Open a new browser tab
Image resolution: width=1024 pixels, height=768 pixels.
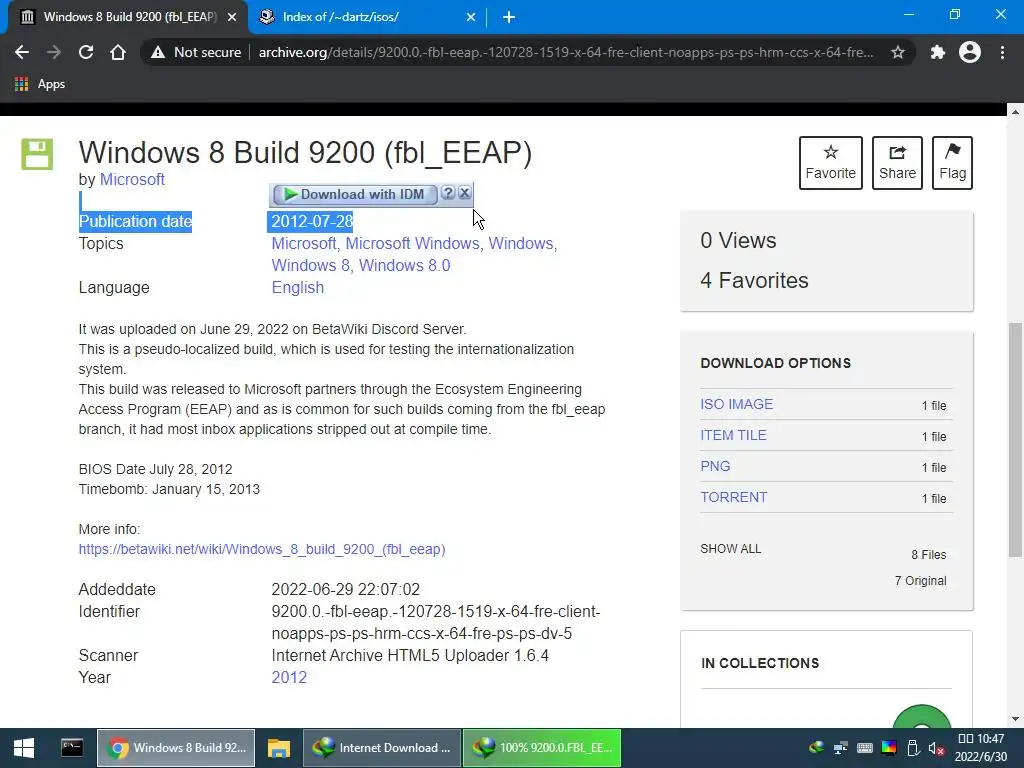(x=509, y=17)
